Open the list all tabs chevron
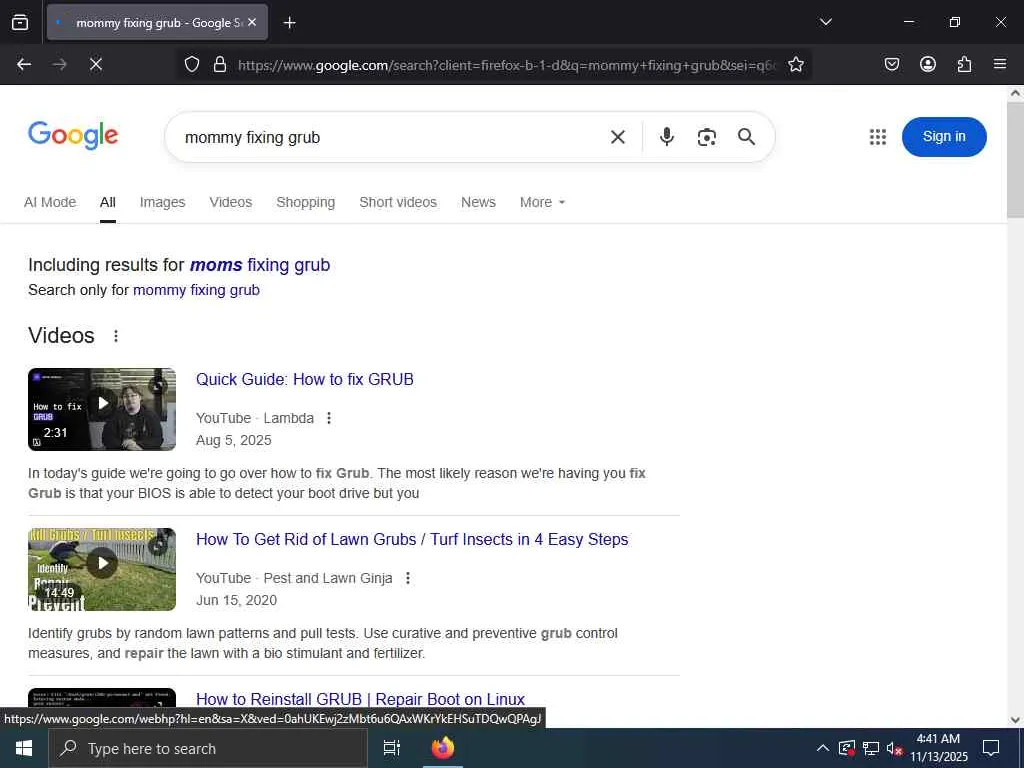Screen dimensions: 1024x768 825,22
